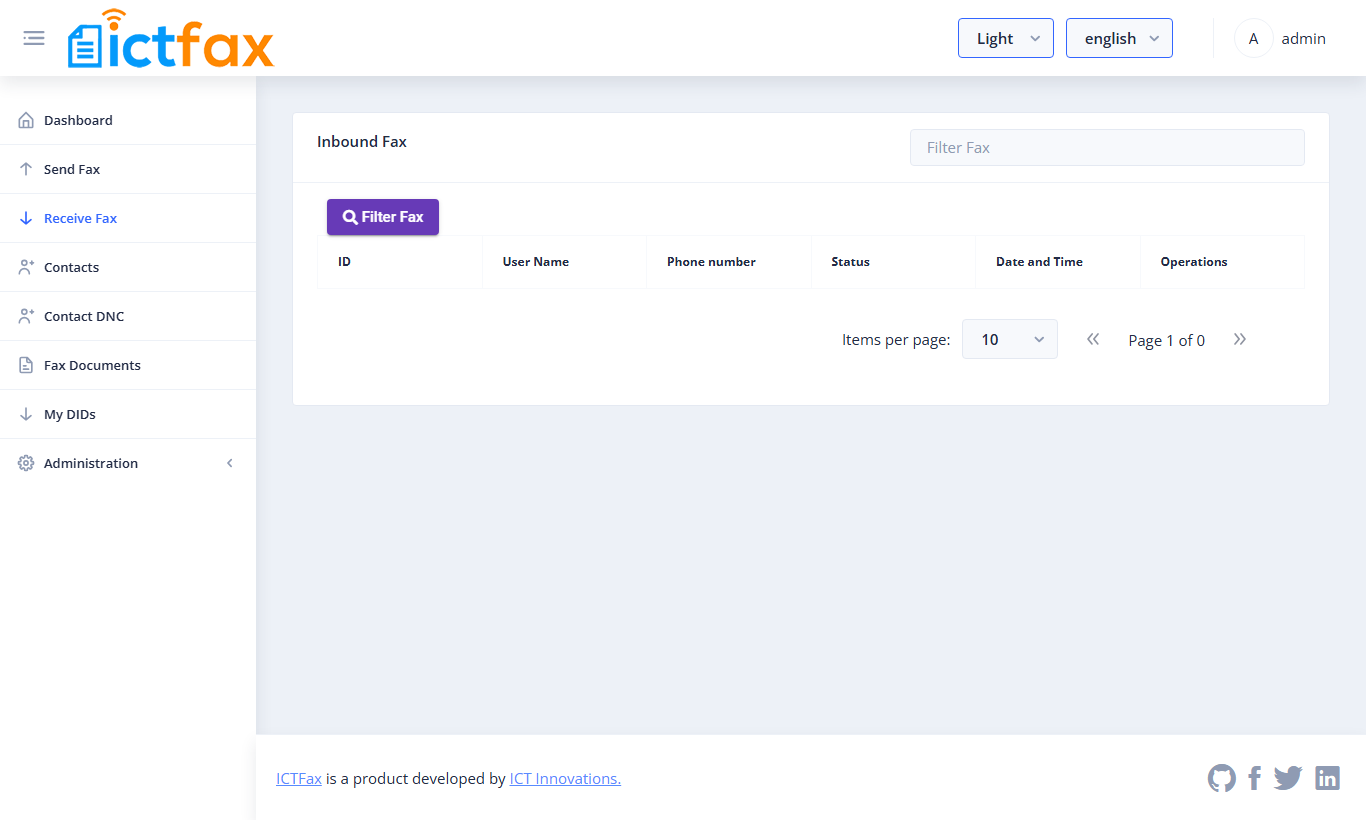Change items per page dropdown
Screen dimensions: 1366x820
[x=1010, y=339]
